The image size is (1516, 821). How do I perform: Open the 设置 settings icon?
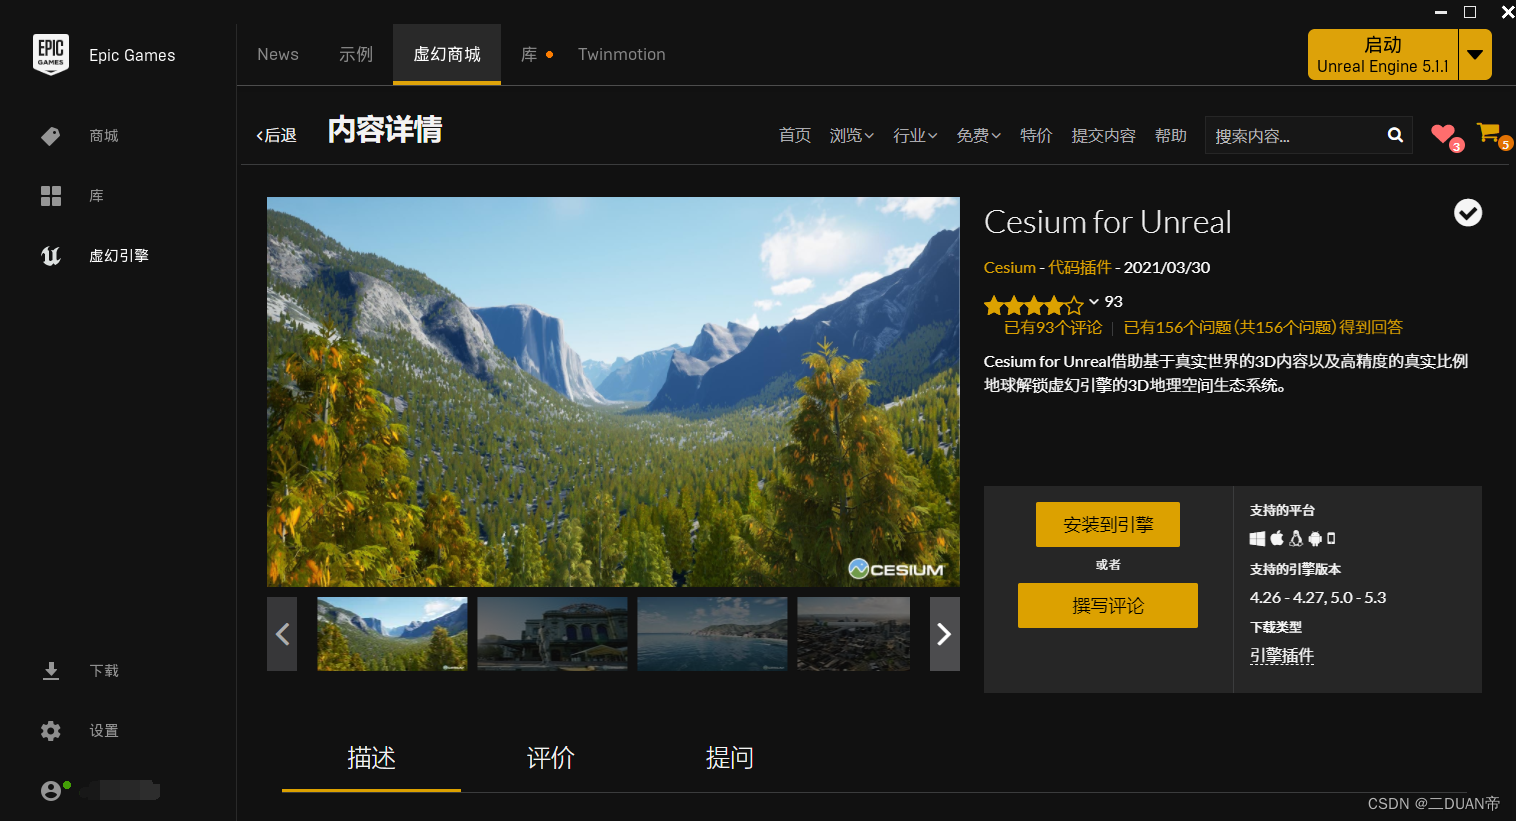click(51, 730)
